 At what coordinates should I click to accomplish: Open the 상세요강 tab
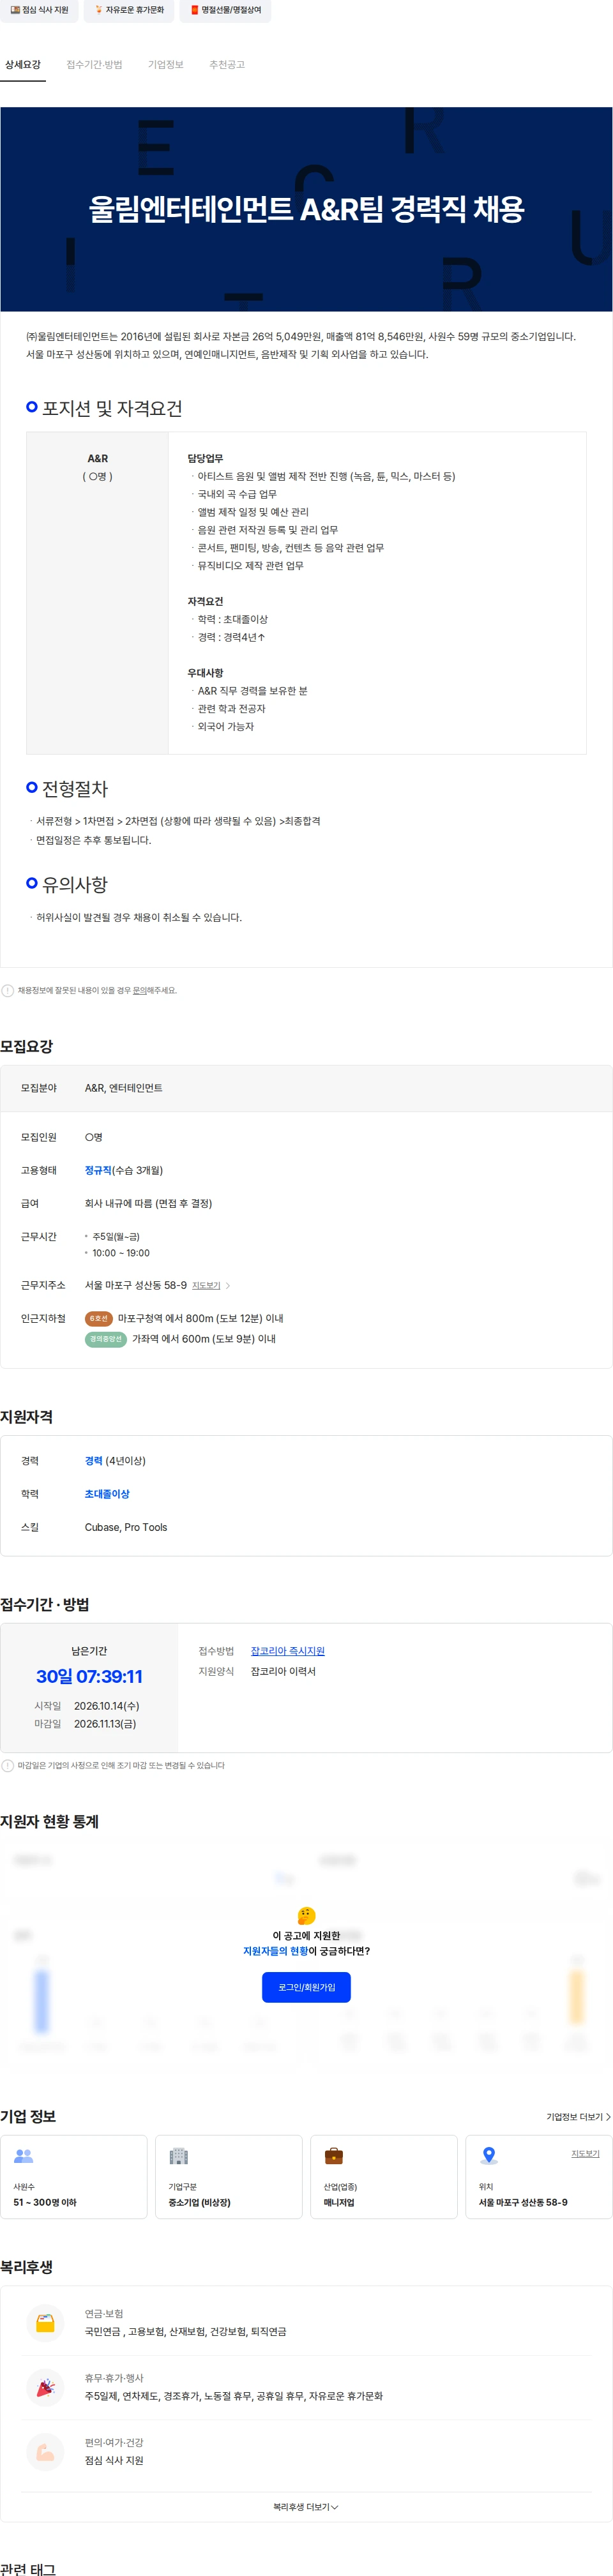pos(23,65)
